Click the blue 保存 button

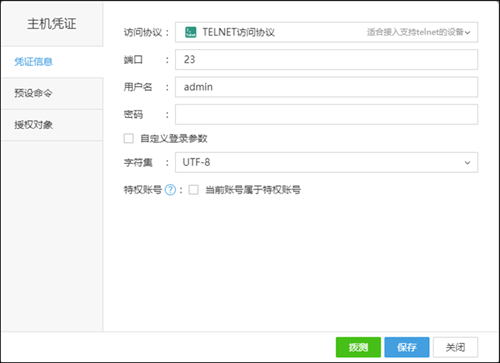click(407, 347)
